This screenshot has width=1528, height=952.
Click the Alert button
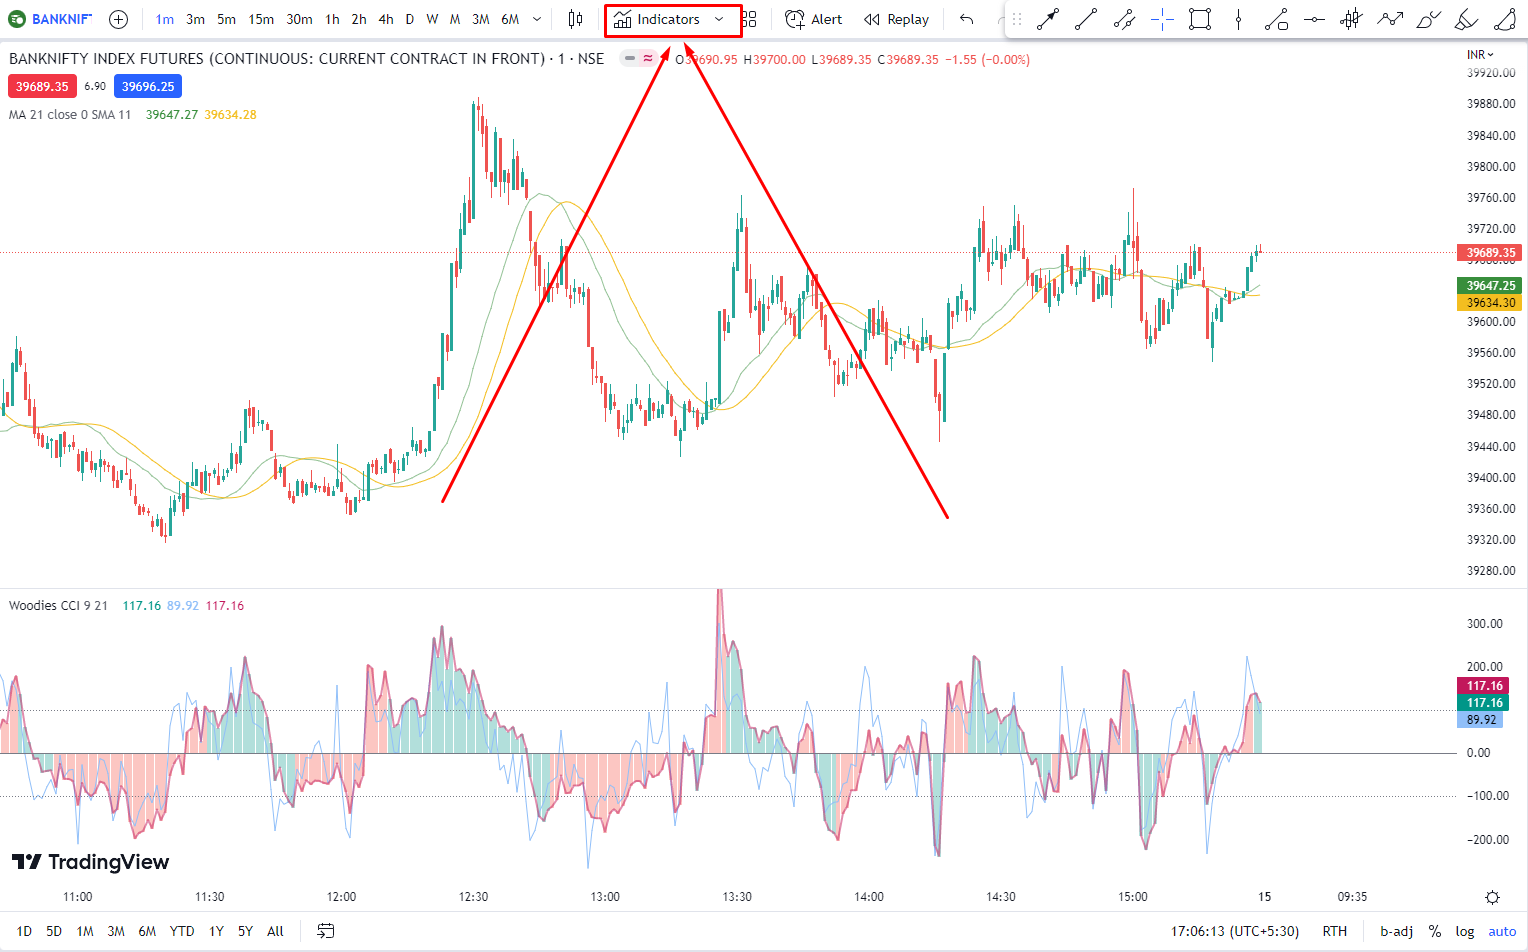[813, 18]
